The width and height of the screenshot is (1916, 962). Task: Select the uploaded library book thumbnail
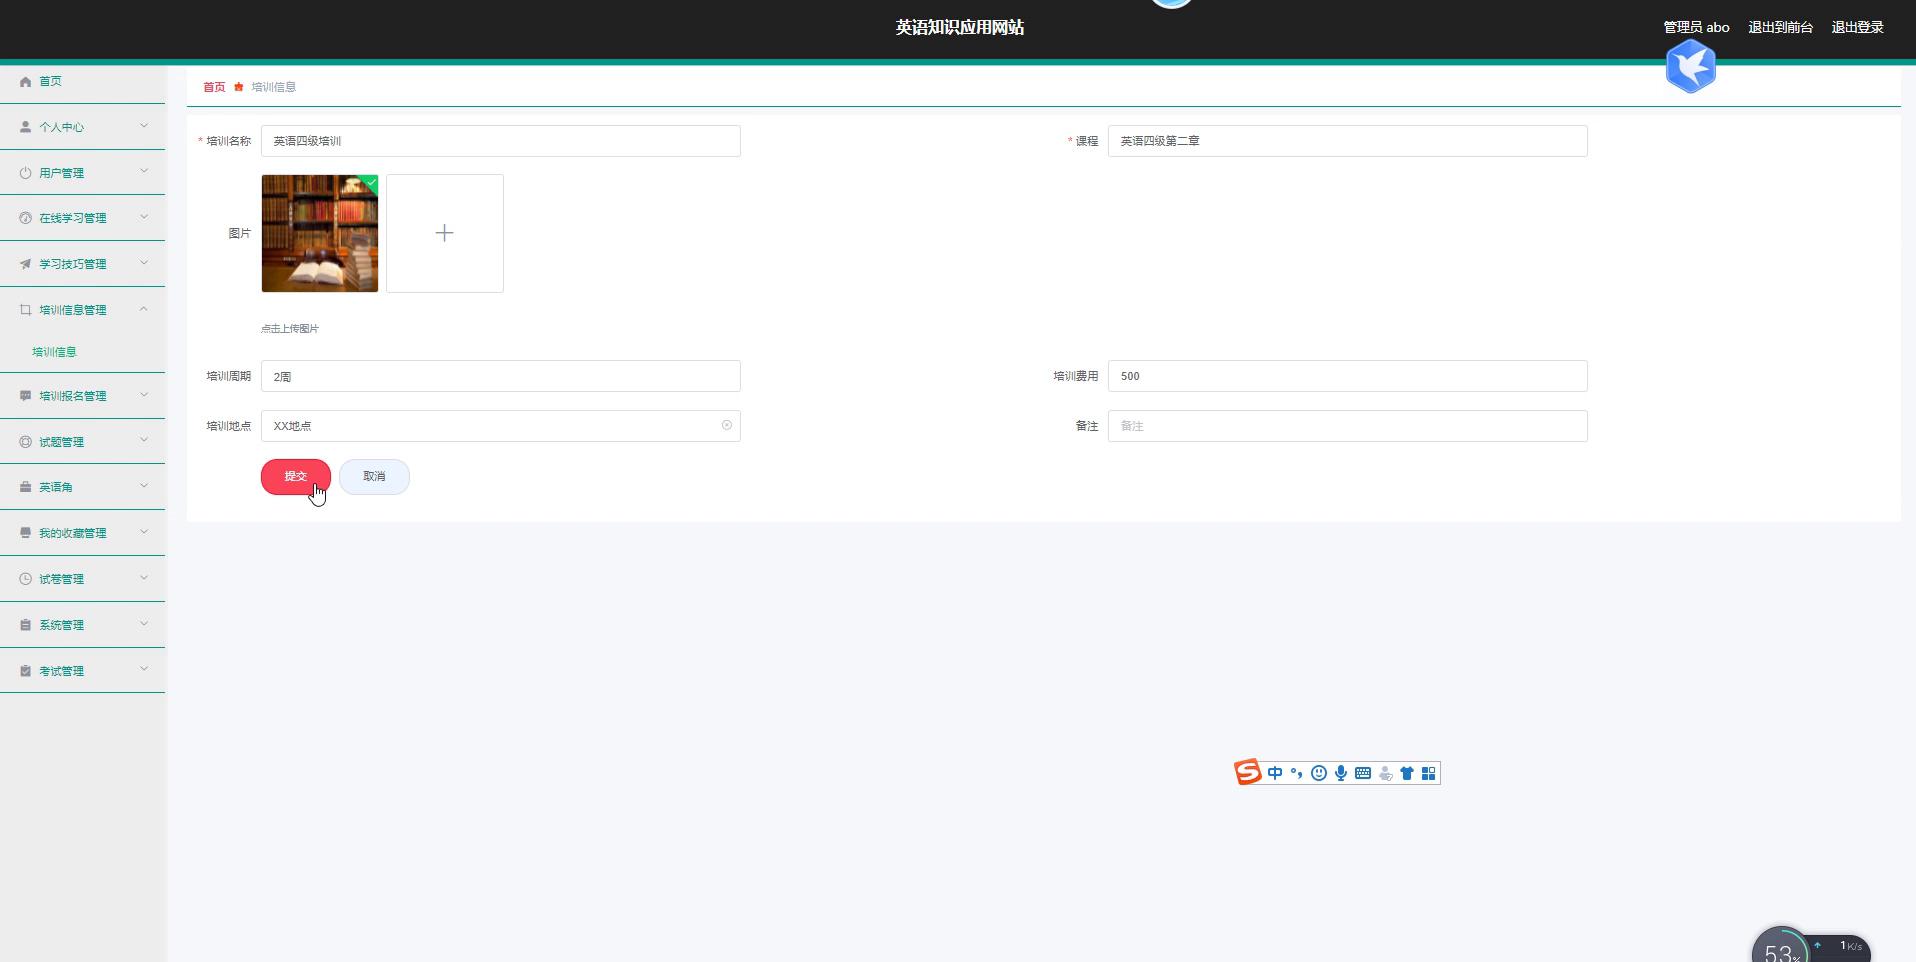pyautogui.click(x=320, y=234)
